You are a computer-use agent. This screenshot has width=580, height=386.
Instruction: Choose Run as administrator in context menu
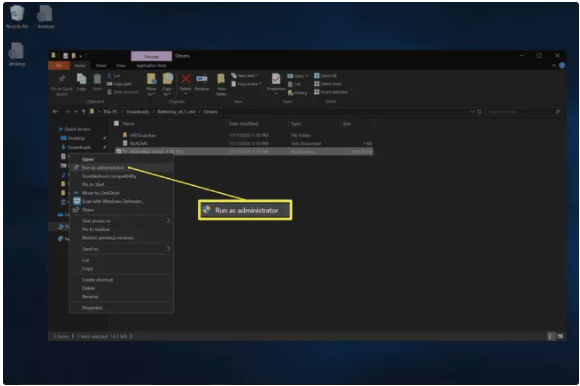pyautogui.click(x=121, y=167)
